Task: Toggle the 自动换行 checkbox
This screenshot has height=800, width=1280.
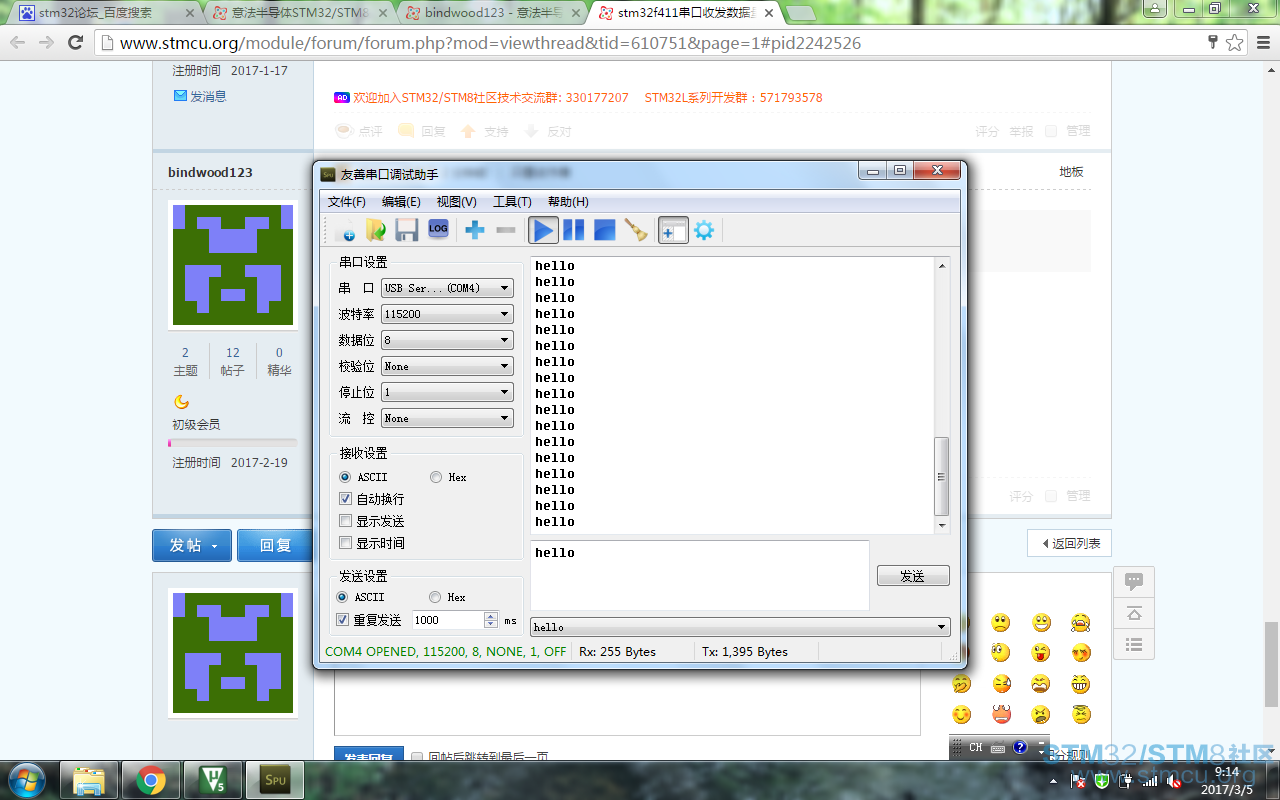Action: 346,499
